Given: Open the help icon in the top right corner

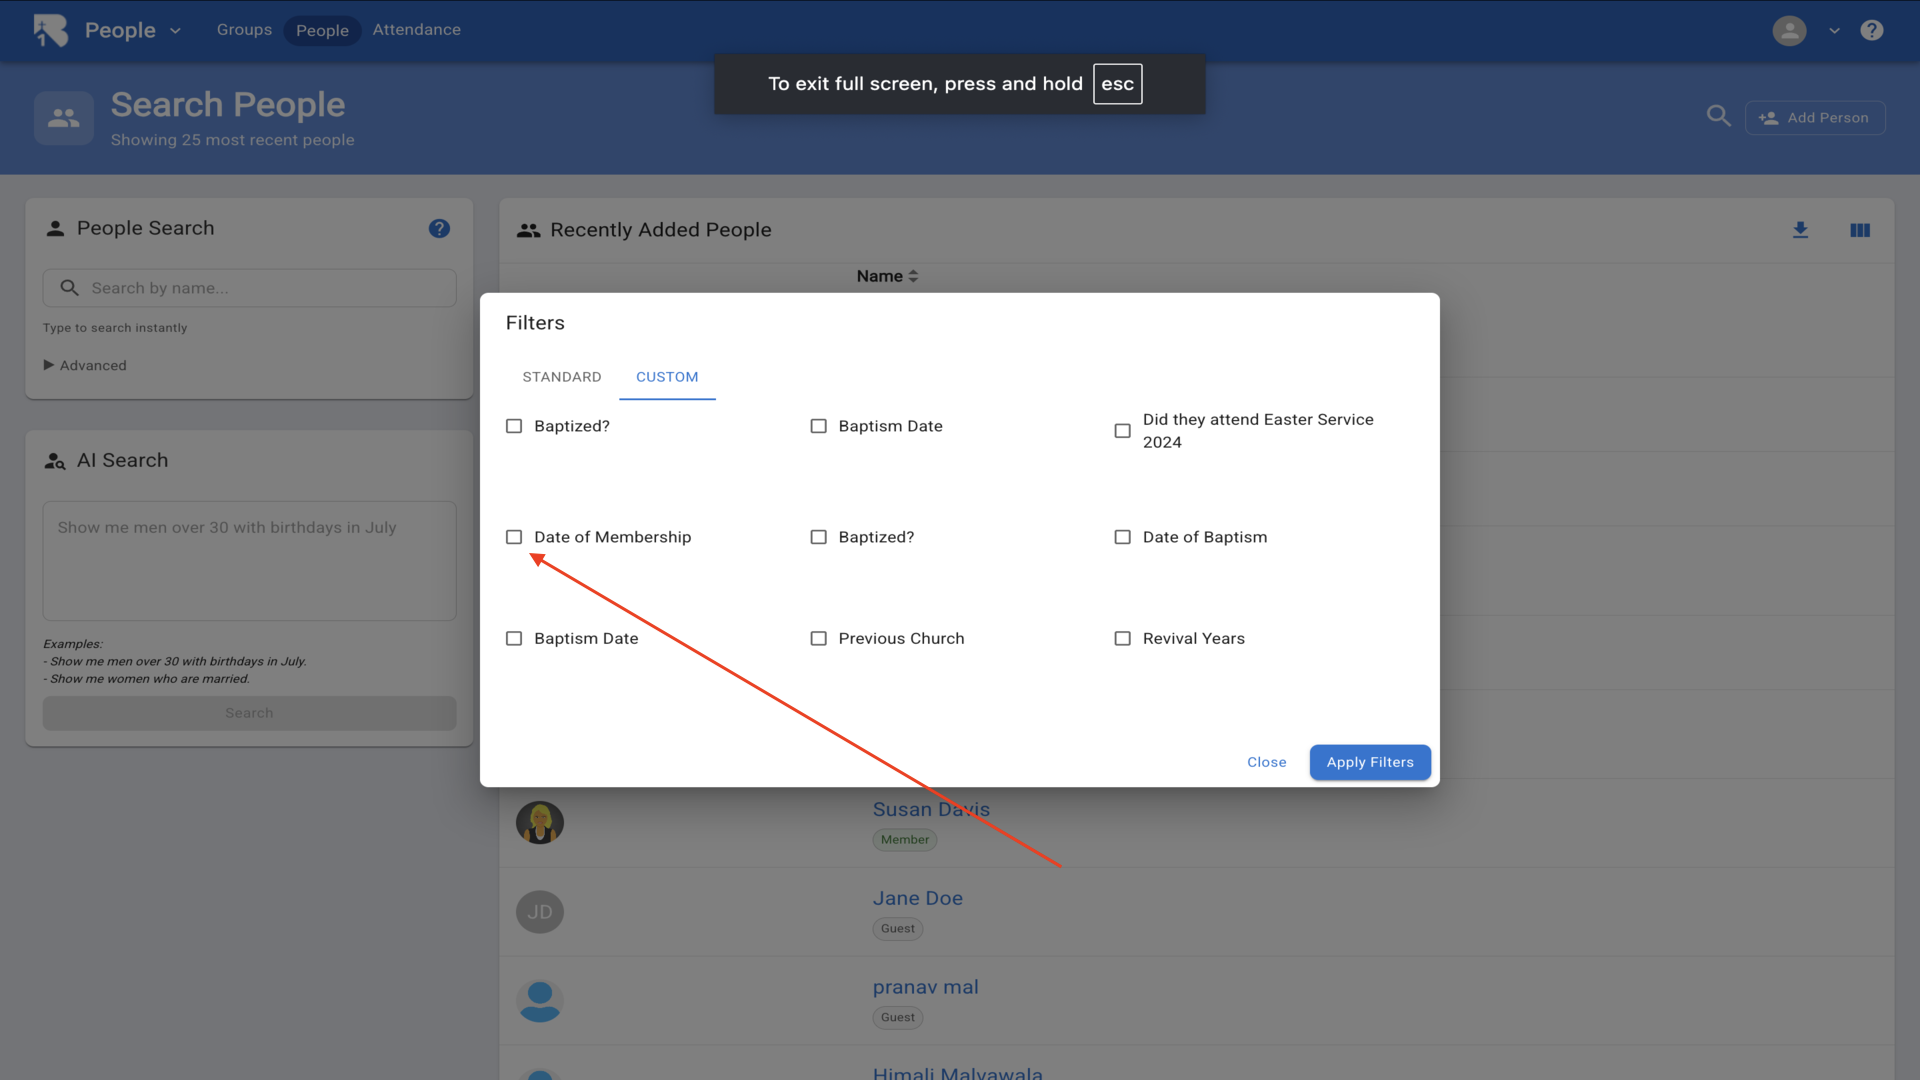Looking at the screenshot, I should click(x=1872, y=30).
